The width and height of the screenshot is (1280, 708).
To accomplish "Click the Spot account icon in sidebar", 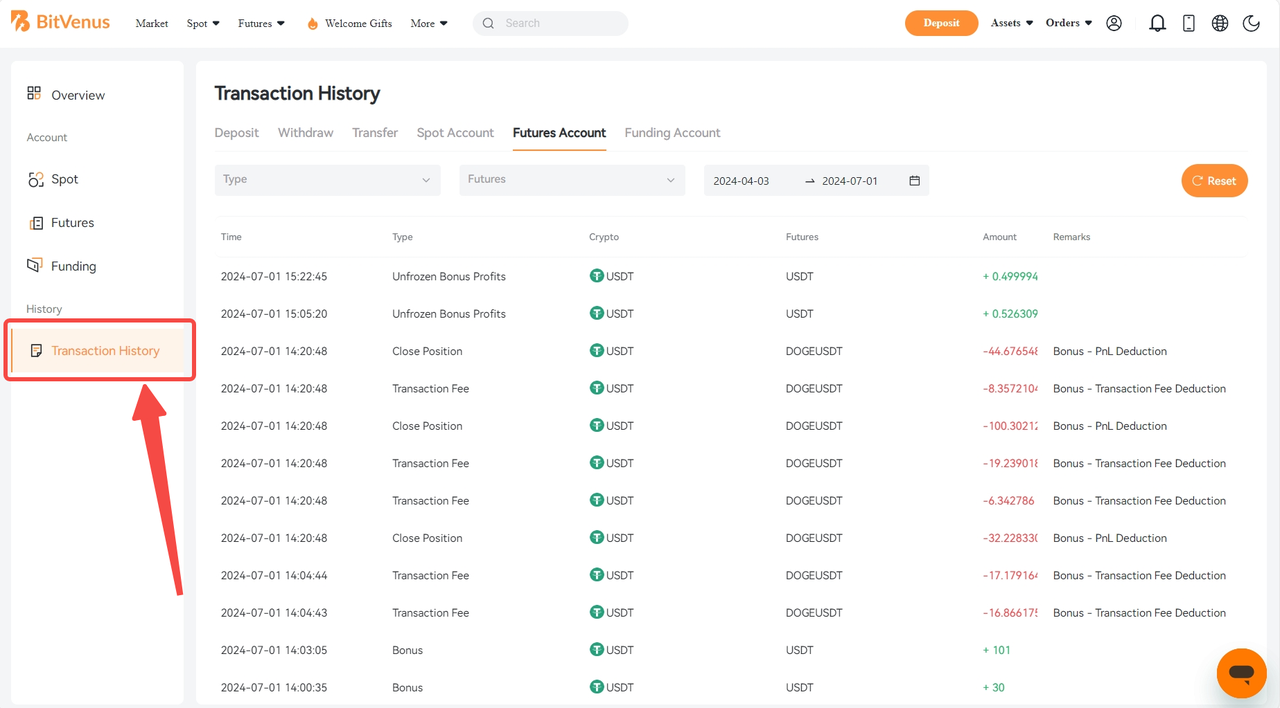I will pos(35,179).
